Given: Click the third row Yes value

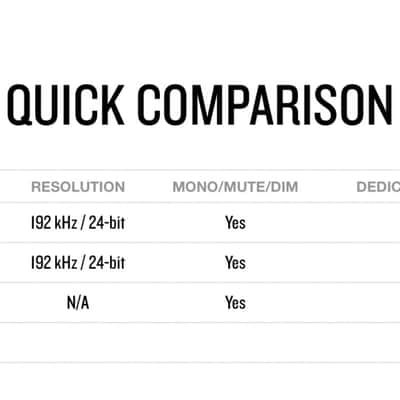Looking at the screenshot, I should pos(235,303).
